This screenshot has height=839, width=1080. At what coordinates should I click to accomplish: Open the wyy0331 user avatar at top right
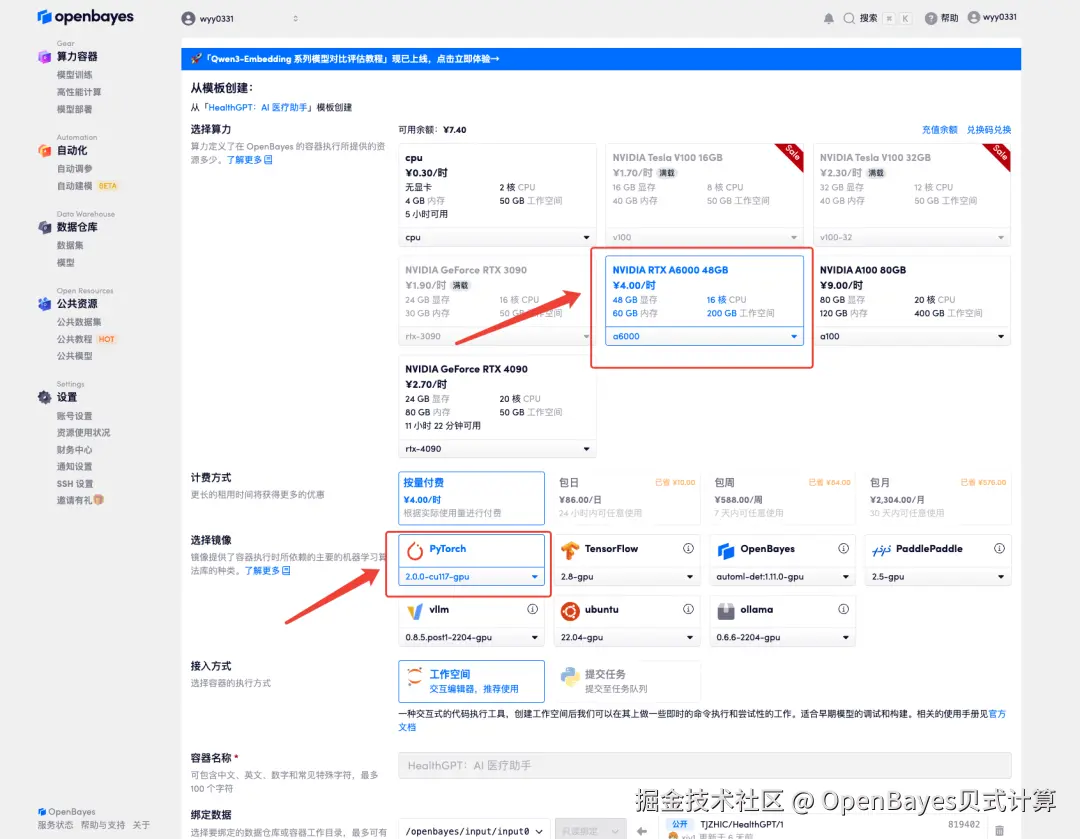[x=974, y=17]
